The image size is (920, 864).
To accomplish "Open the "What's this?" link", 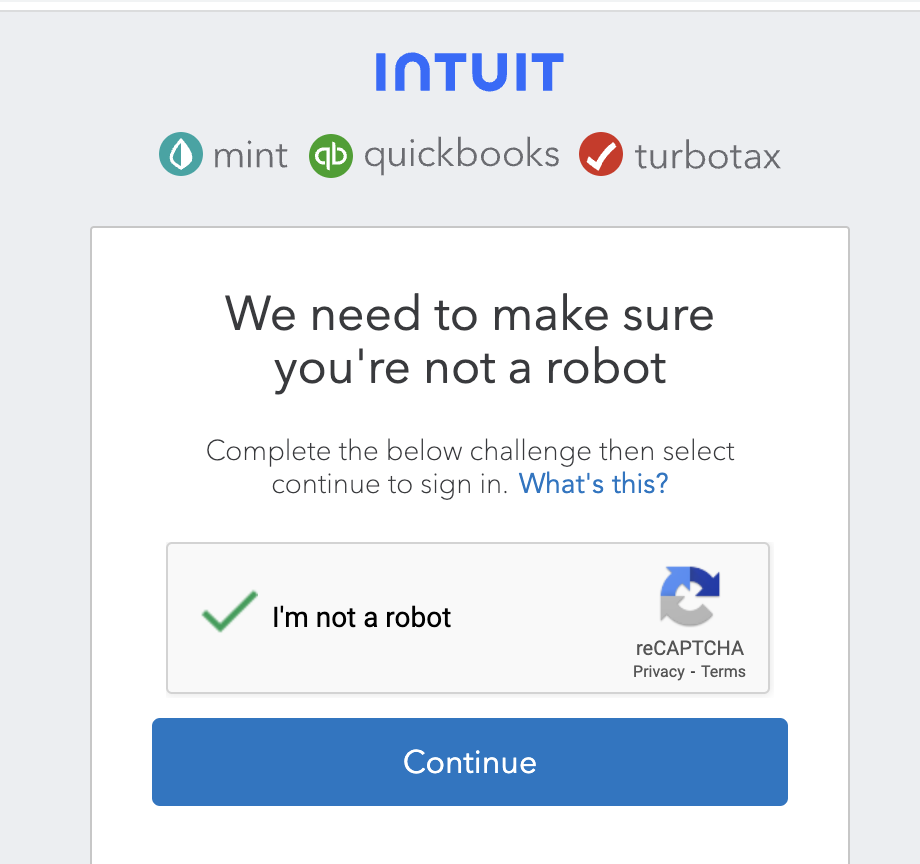I will [593, 484].
